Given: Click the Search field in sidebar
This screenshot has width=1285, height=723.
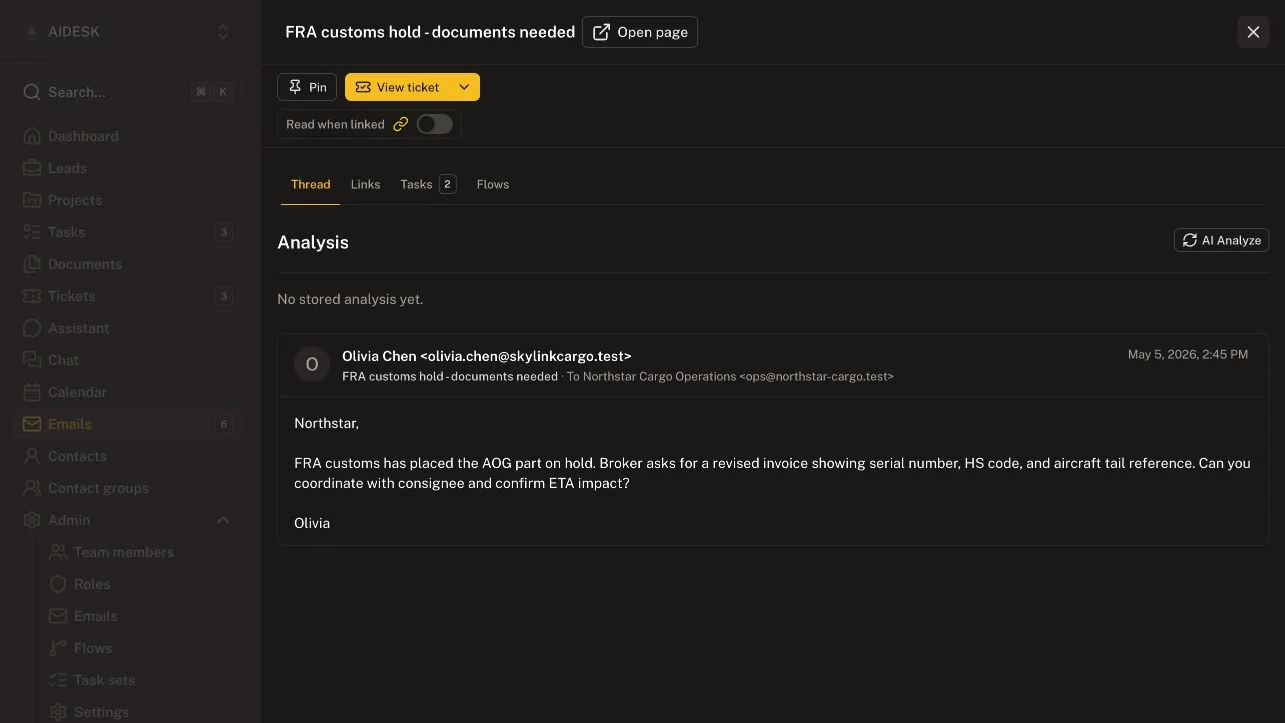Looking at the screenshot, I should coord(130,92).
